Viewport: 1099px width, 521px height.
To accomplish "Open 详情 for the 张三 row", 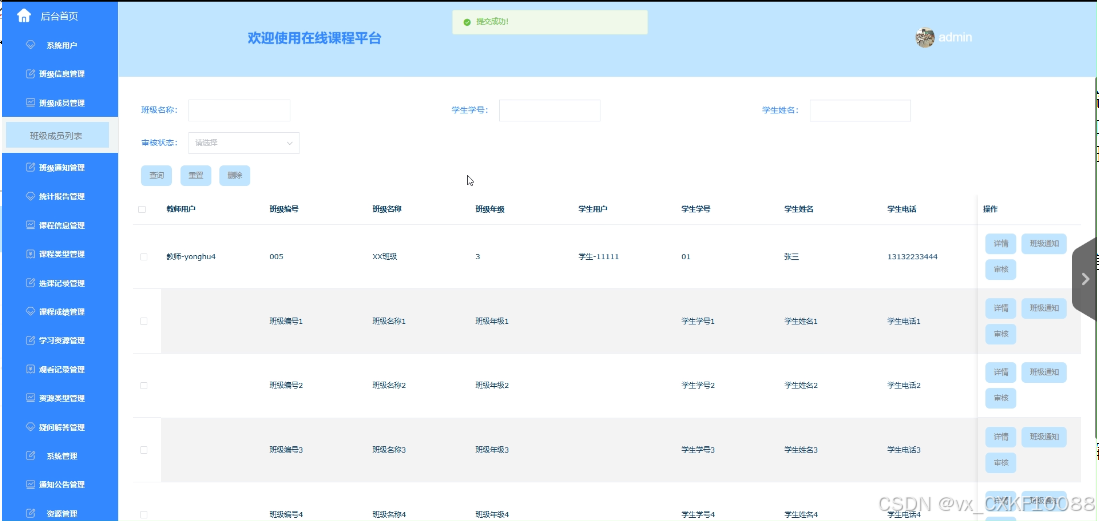I will pyautogui.click(x=1001, y=243).
